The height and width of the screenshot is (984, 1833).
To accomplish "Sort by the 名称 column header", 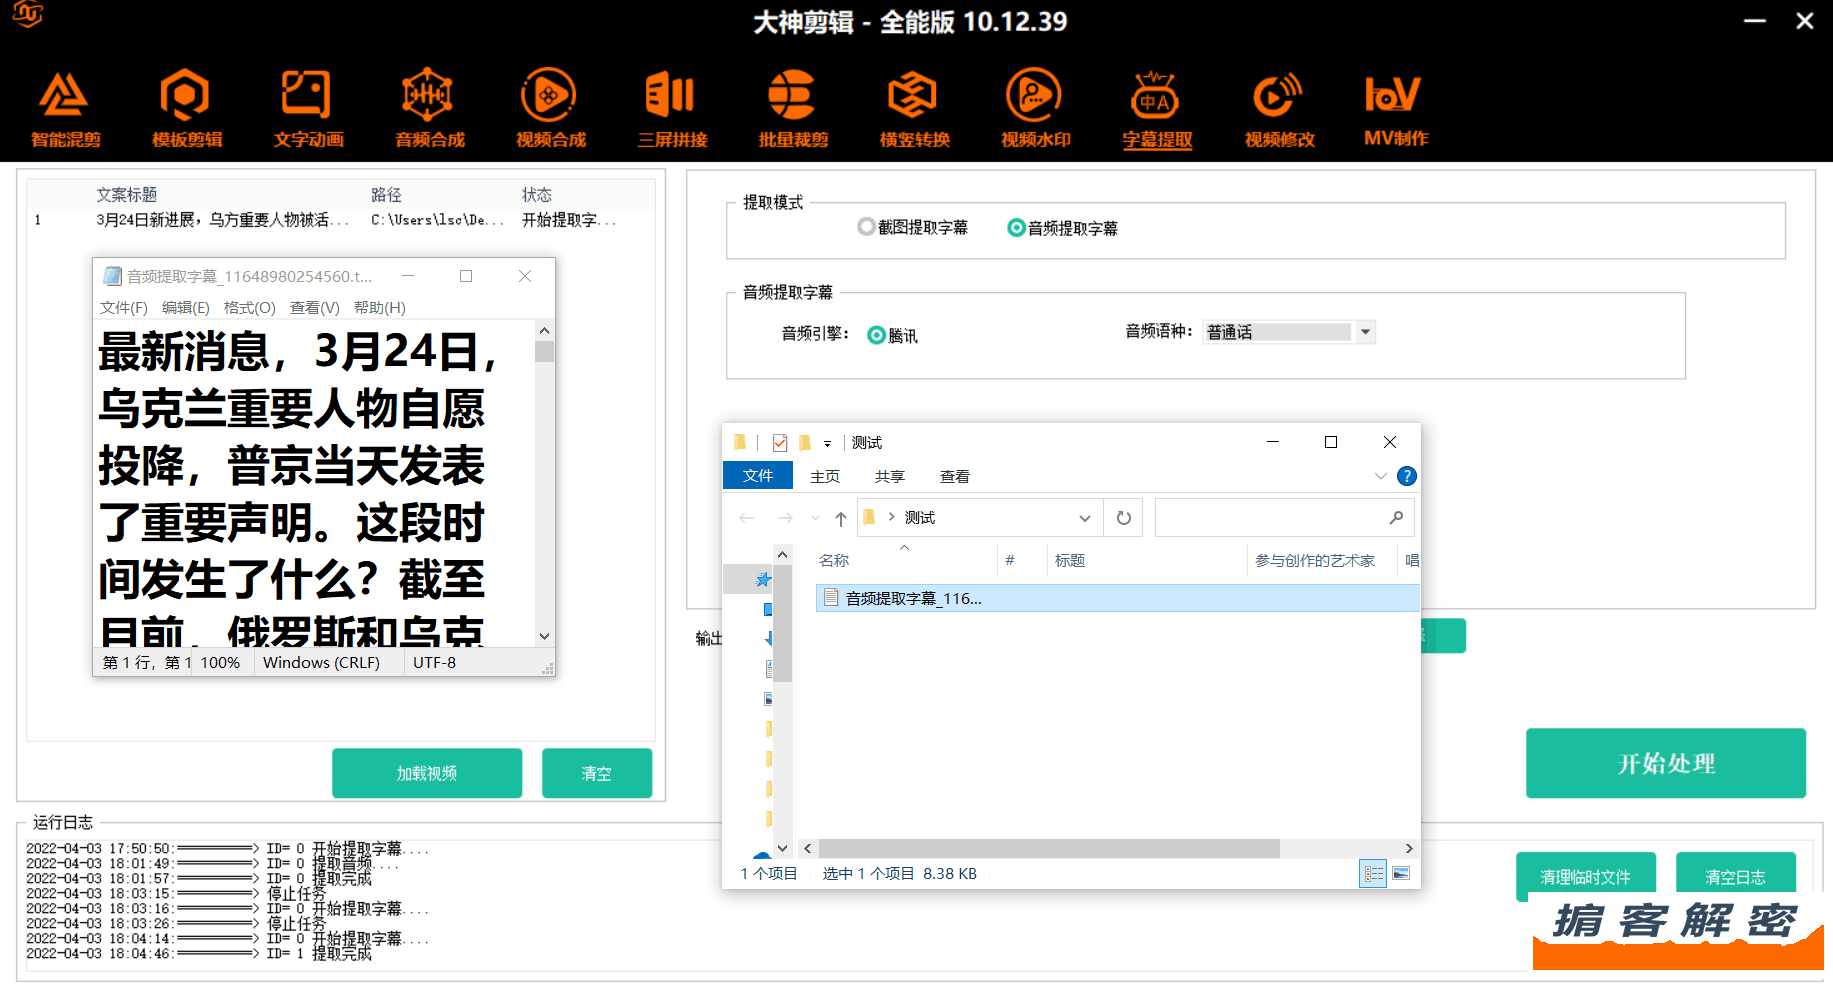I will (834, 561).
